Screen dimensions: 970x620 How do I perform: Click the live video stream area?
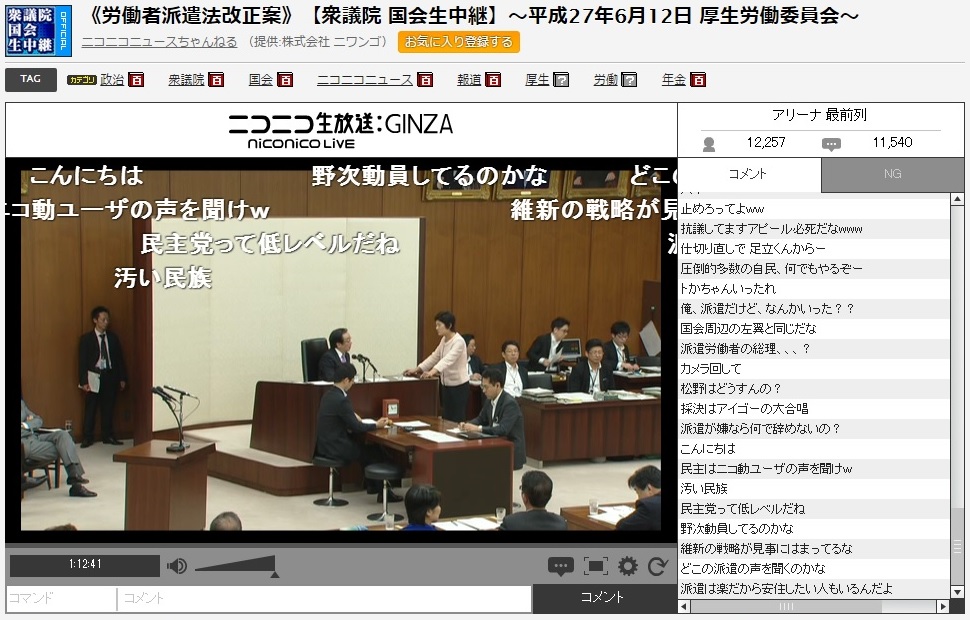point(341,350)
